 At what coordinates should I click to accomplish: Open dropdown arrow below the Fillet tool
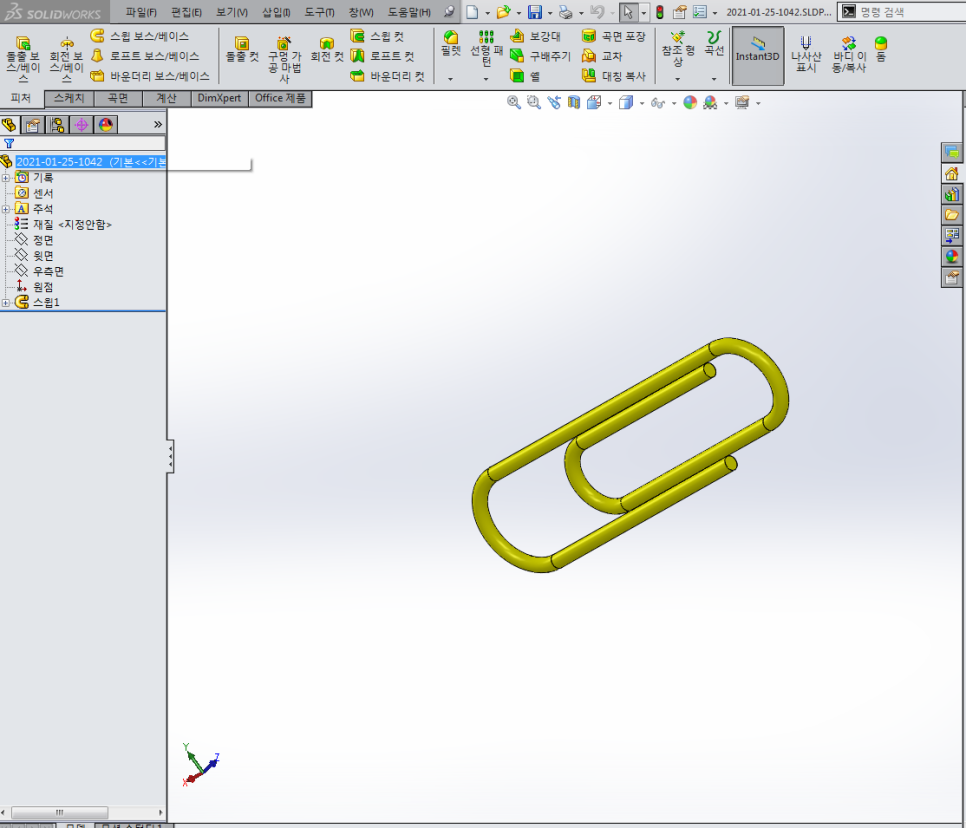click(x=450, y=79)
